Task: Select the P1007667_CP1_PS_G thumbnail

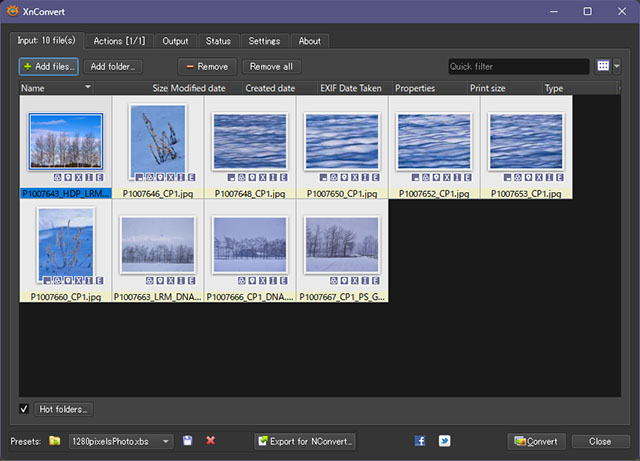Action: pos(342,245)
